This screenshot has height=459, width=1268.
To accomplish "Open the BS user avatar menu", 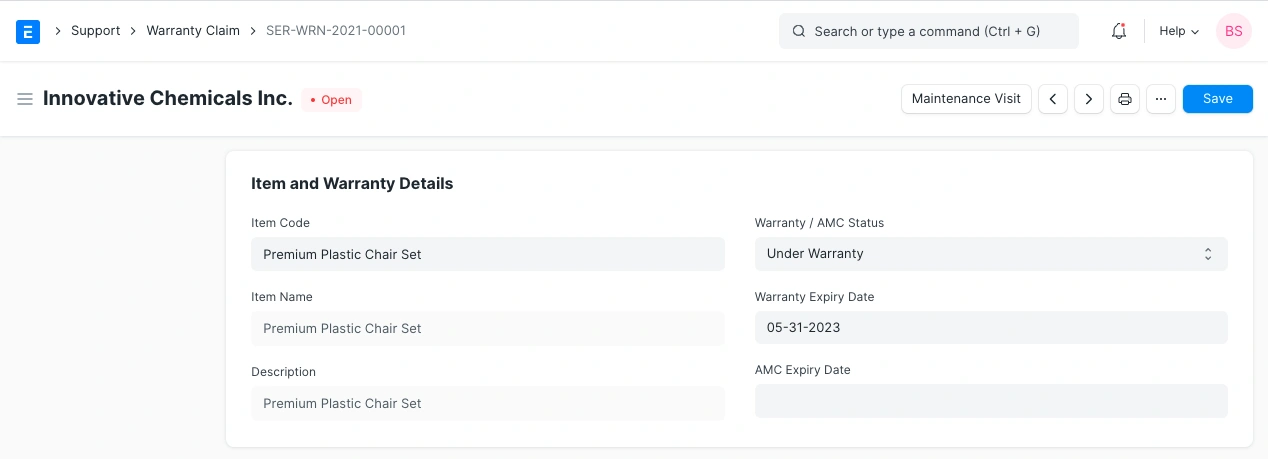I will point(1233,31).
